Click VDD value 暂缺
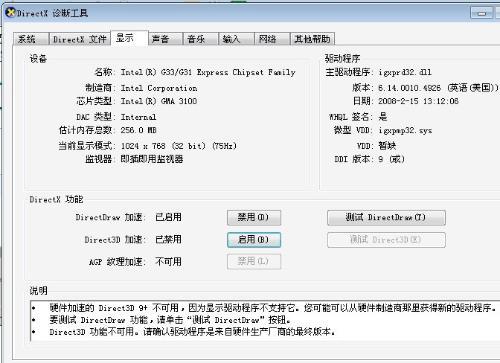This screenshot has width=500, height=363. (387, 146)
